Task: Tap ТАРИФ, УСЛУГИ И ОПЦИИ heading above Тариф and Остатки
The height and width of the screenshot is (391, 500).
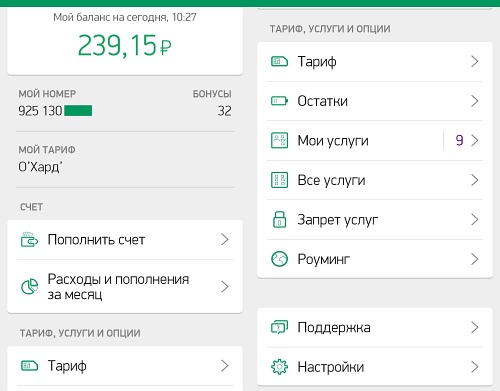Action: [330, 29]
